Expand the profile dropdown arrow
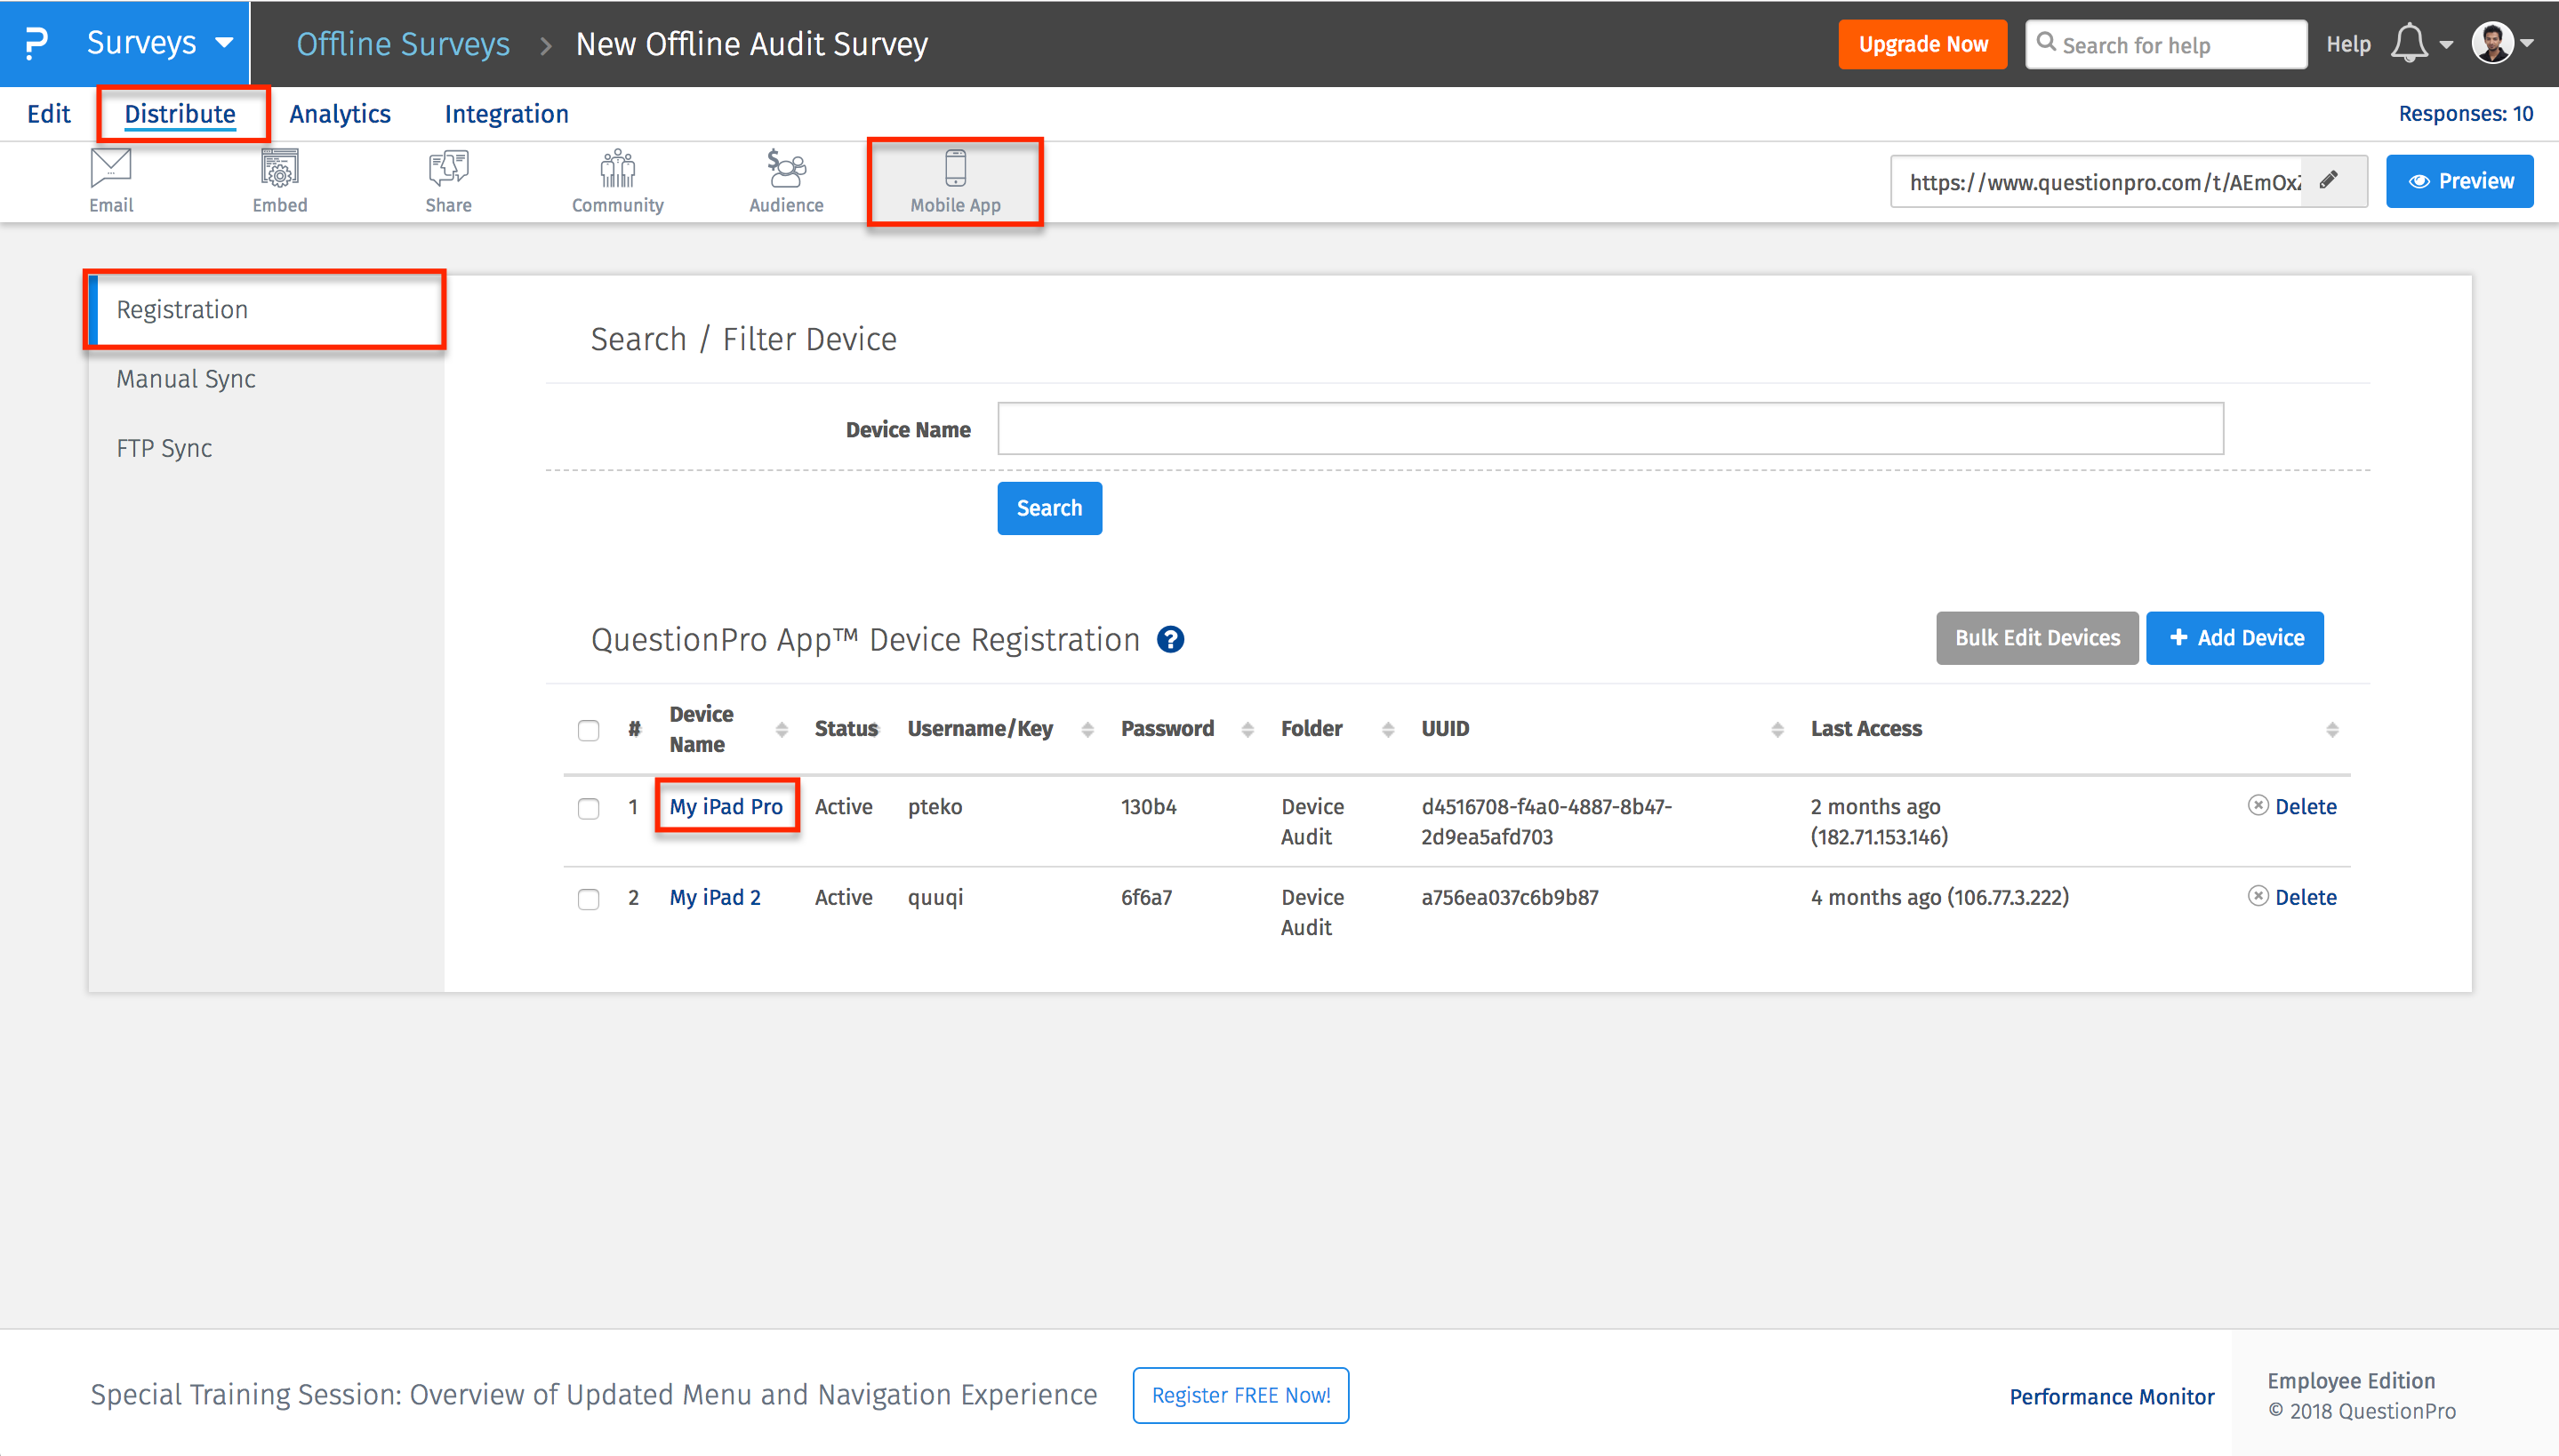The width and height of the screenshot is (2559, 1456). (2527, 44)
